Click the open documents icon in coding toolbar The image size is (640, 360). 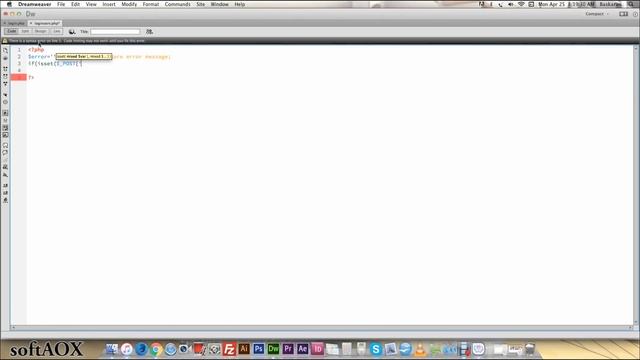tap(5, 51)
